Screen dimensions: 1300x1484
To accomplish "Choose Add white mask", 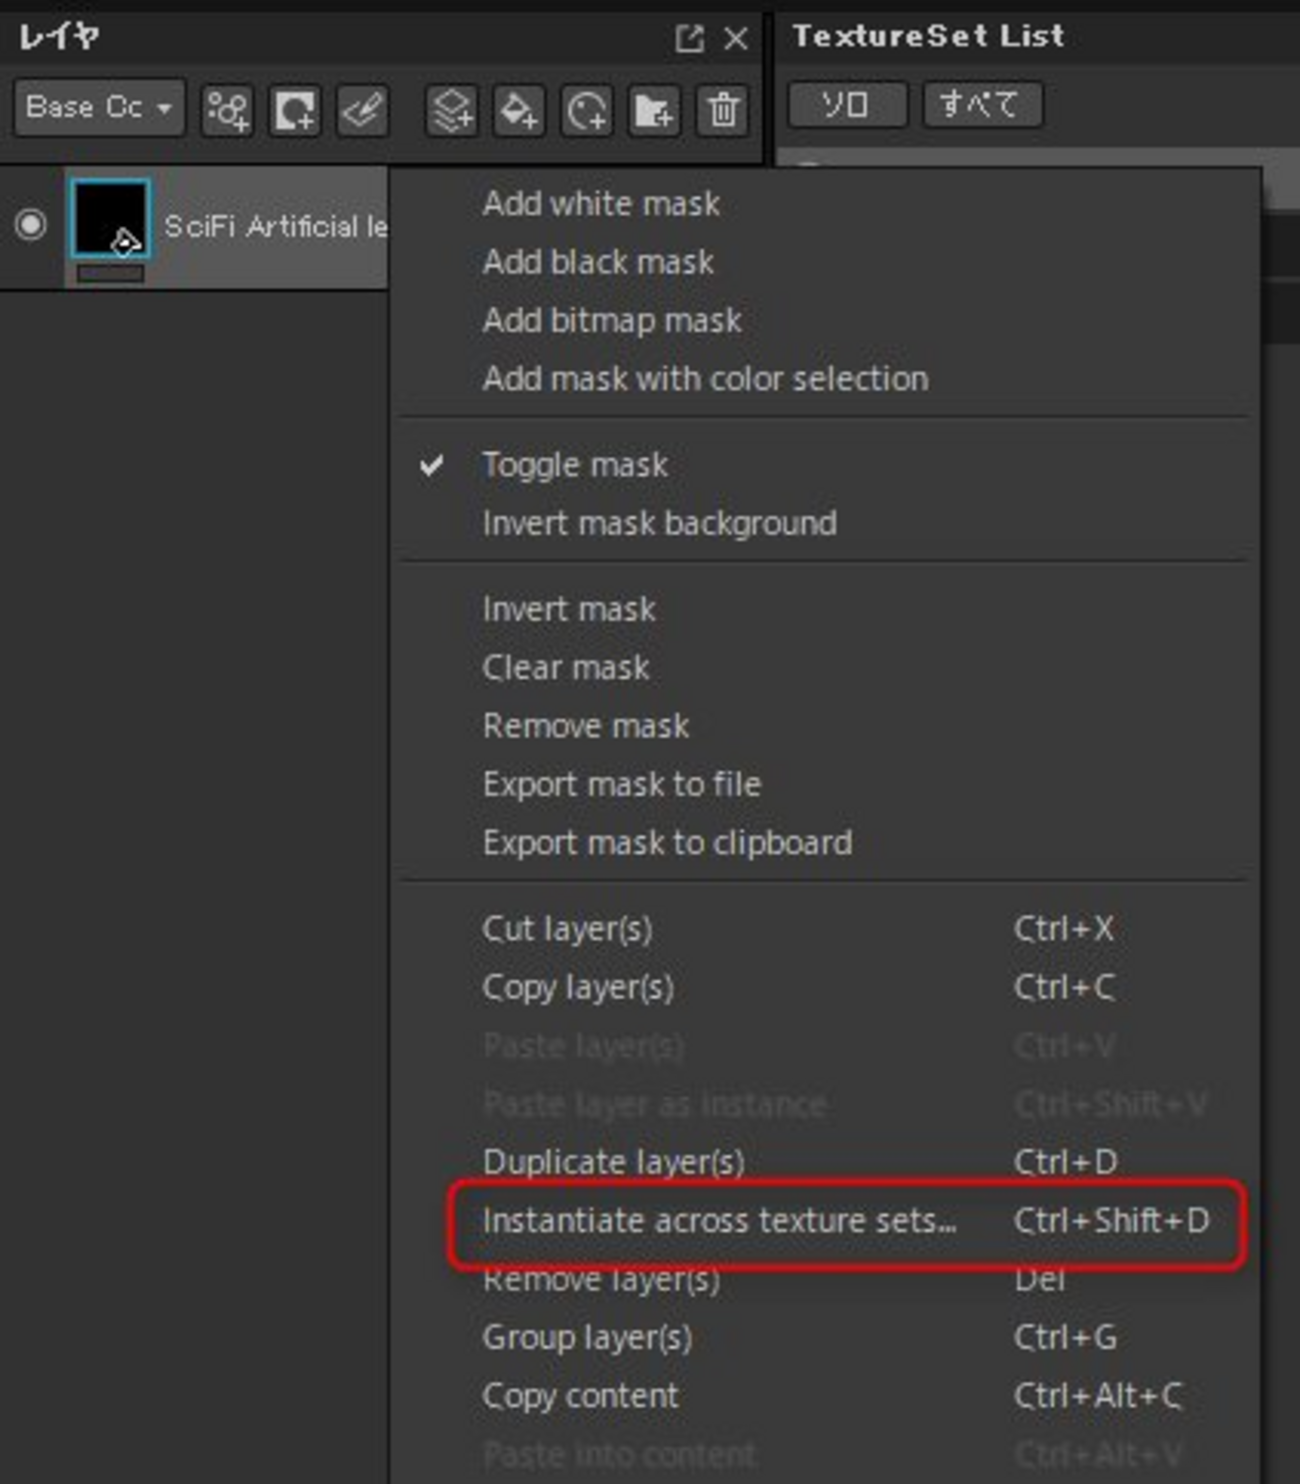I will tap(823, 204).
